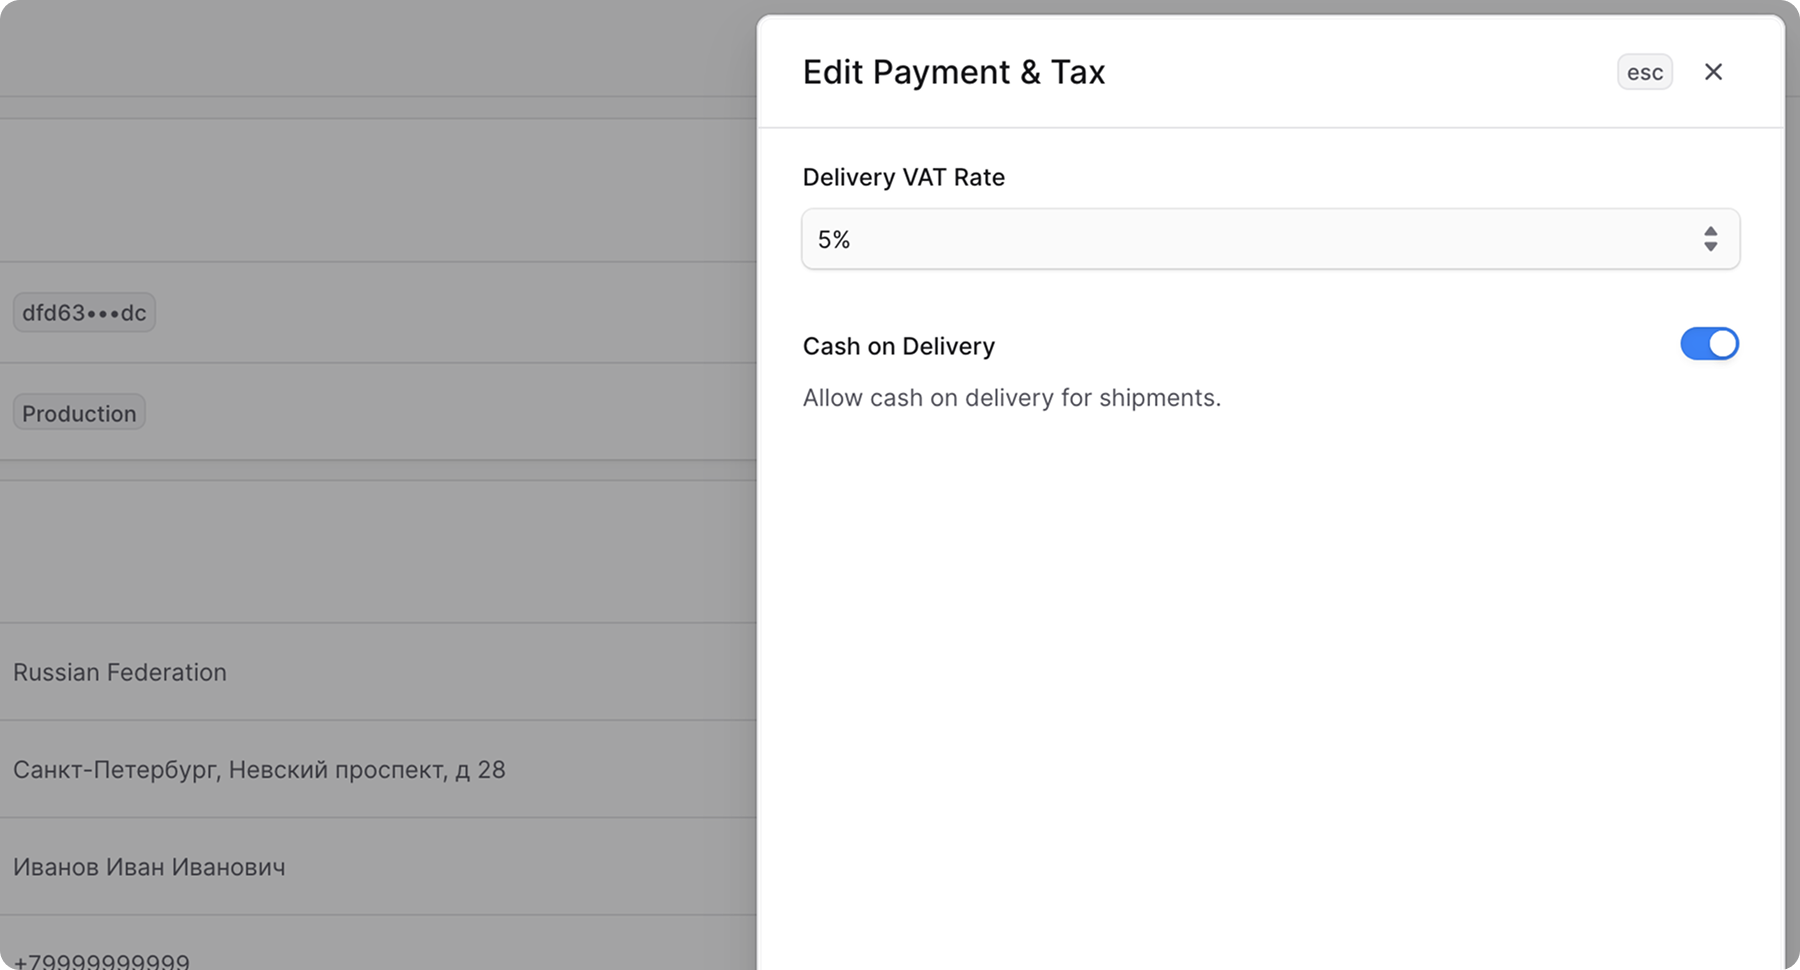The height and width of the screenshot is (970, 1800).
Task: Click the Allow cash on delivery description
Action: [x=1011, y=397]
